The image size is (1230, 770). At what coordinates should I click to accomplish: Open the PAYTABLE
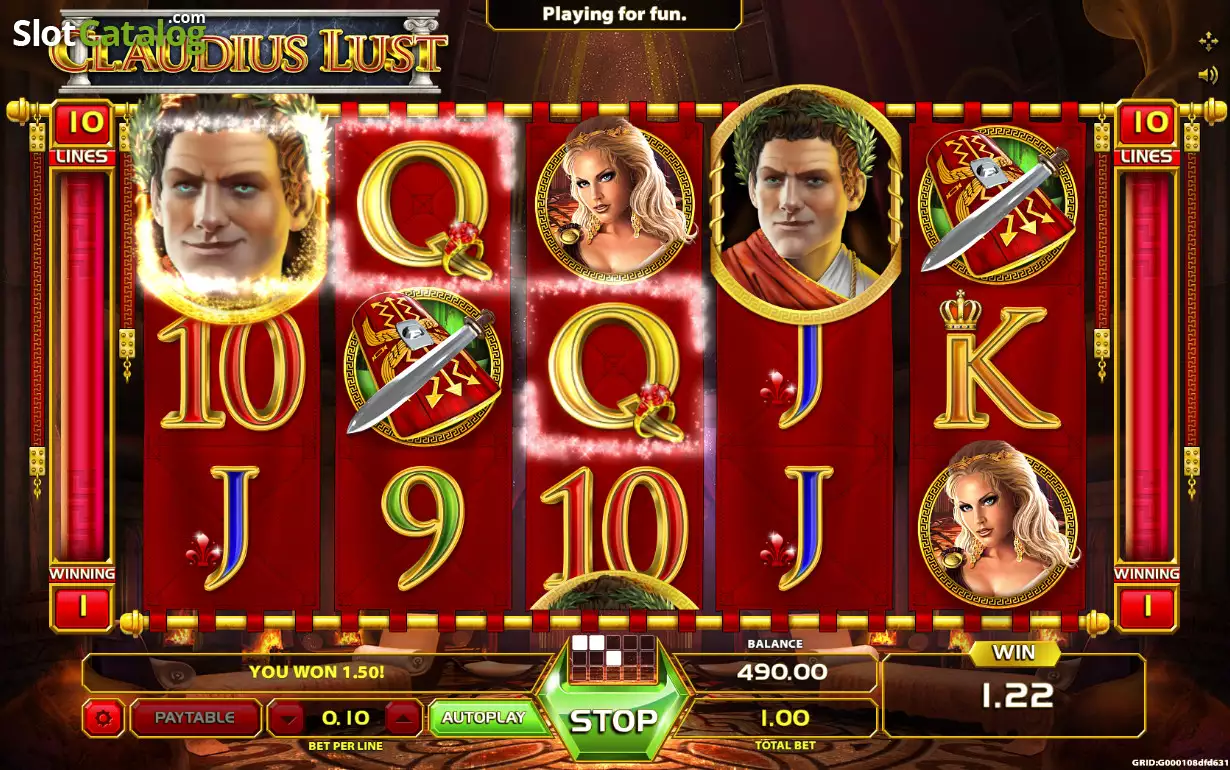(x=195, y=717)
